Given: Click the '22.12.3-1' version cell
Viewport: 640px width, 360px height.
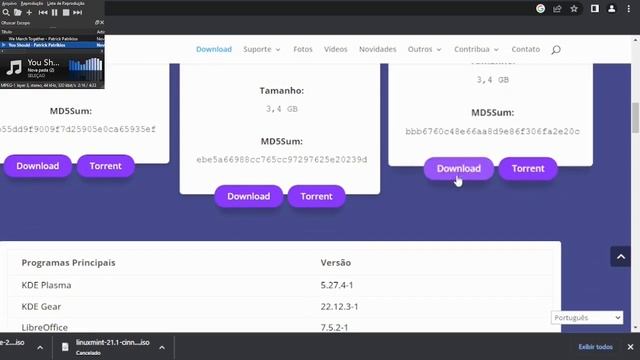Looking at the screenshot, I should [339, 307].
